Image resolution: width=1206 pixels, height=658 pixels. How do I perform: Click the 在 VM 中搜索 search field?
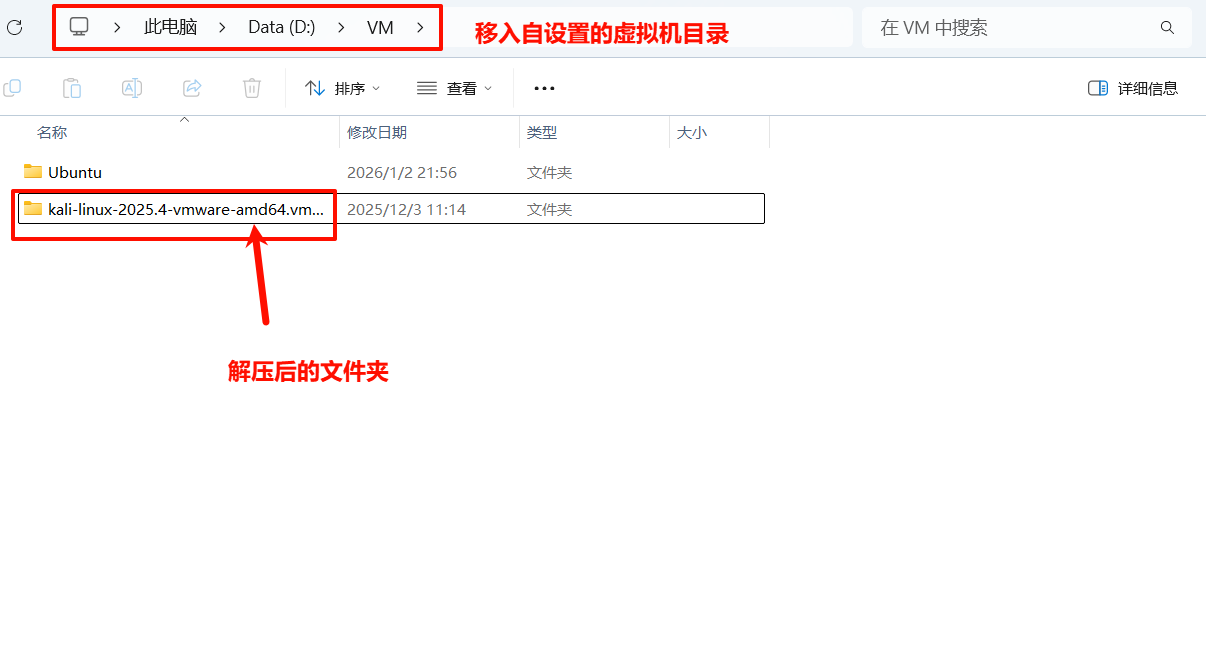[x=1010, y=28]
